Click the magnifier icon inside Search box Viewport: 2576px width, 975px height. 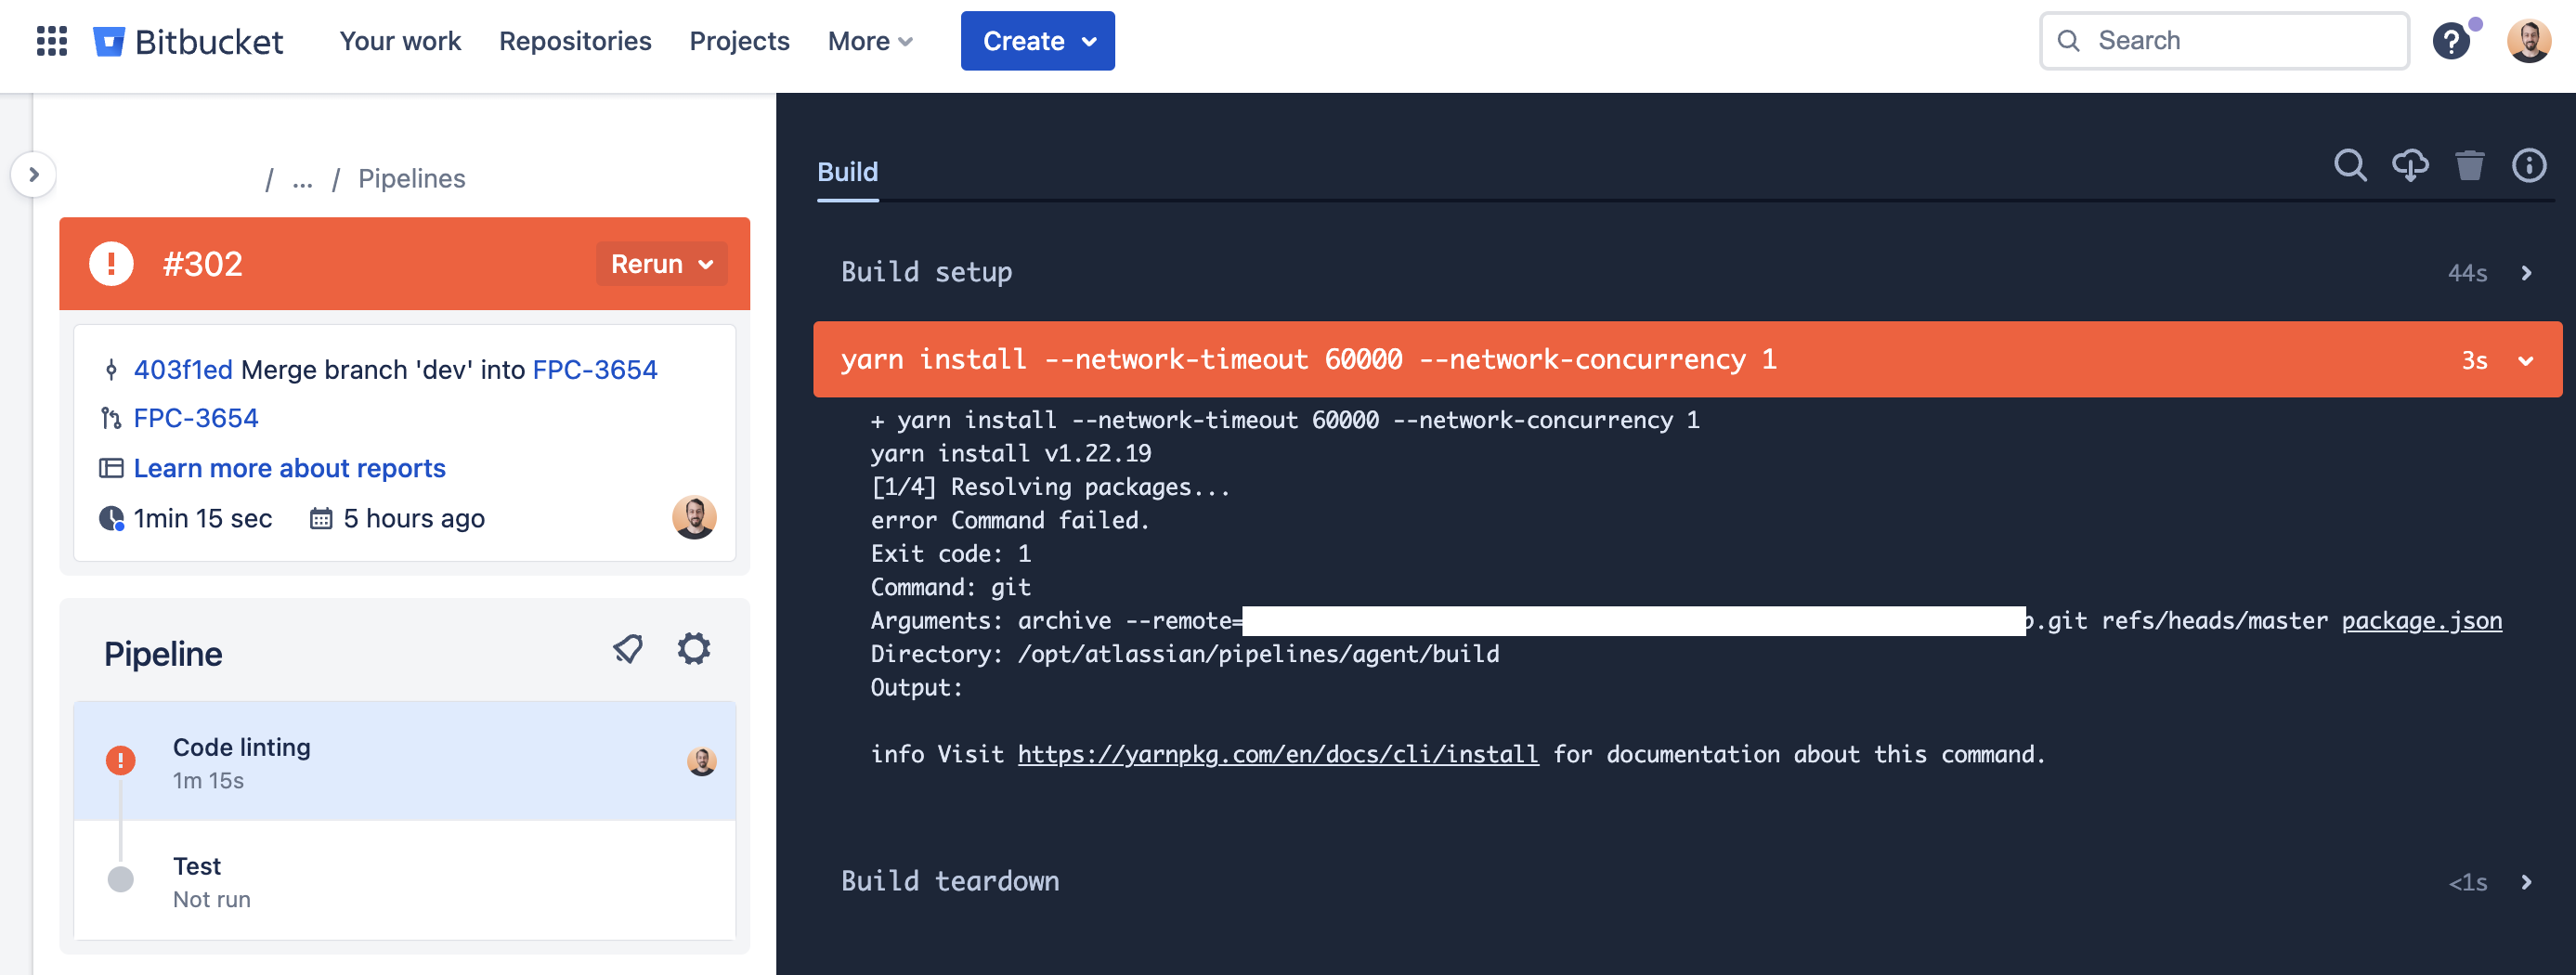click(2068, 41)
